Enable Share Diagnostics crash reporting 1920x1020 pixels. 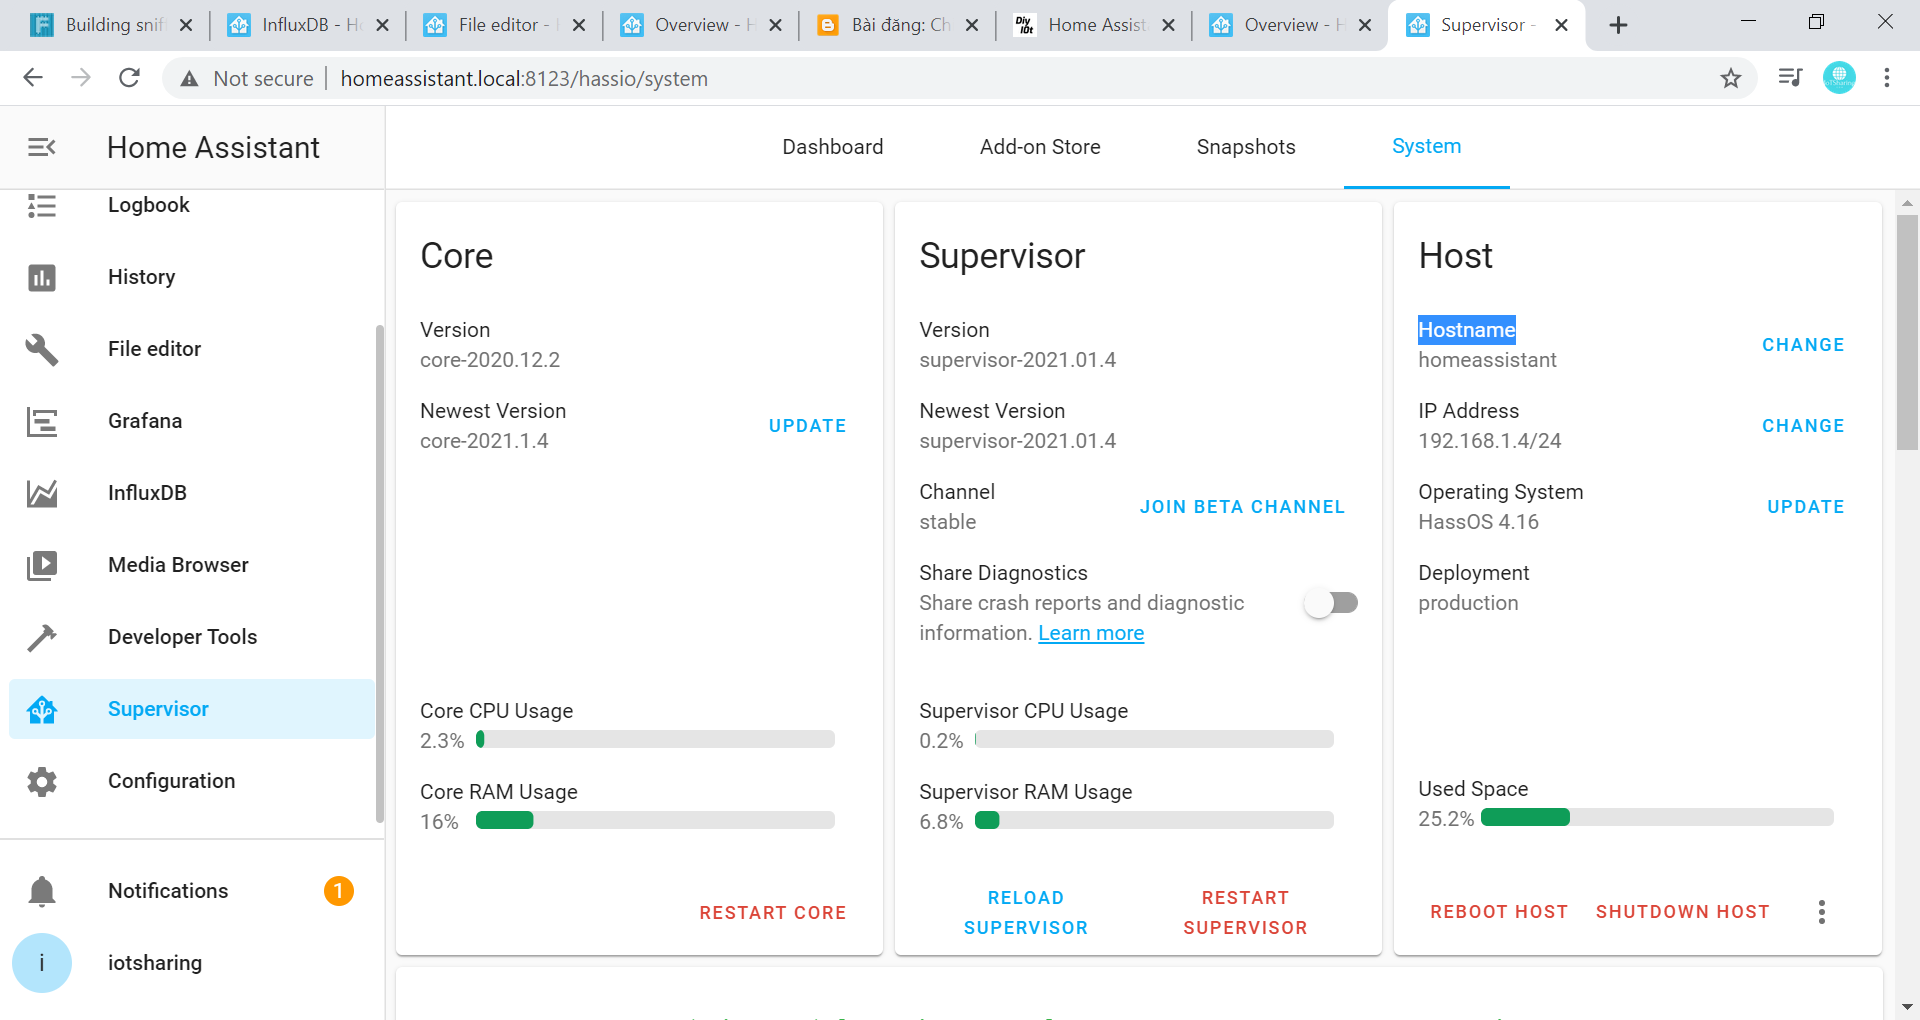point(1330,602)
